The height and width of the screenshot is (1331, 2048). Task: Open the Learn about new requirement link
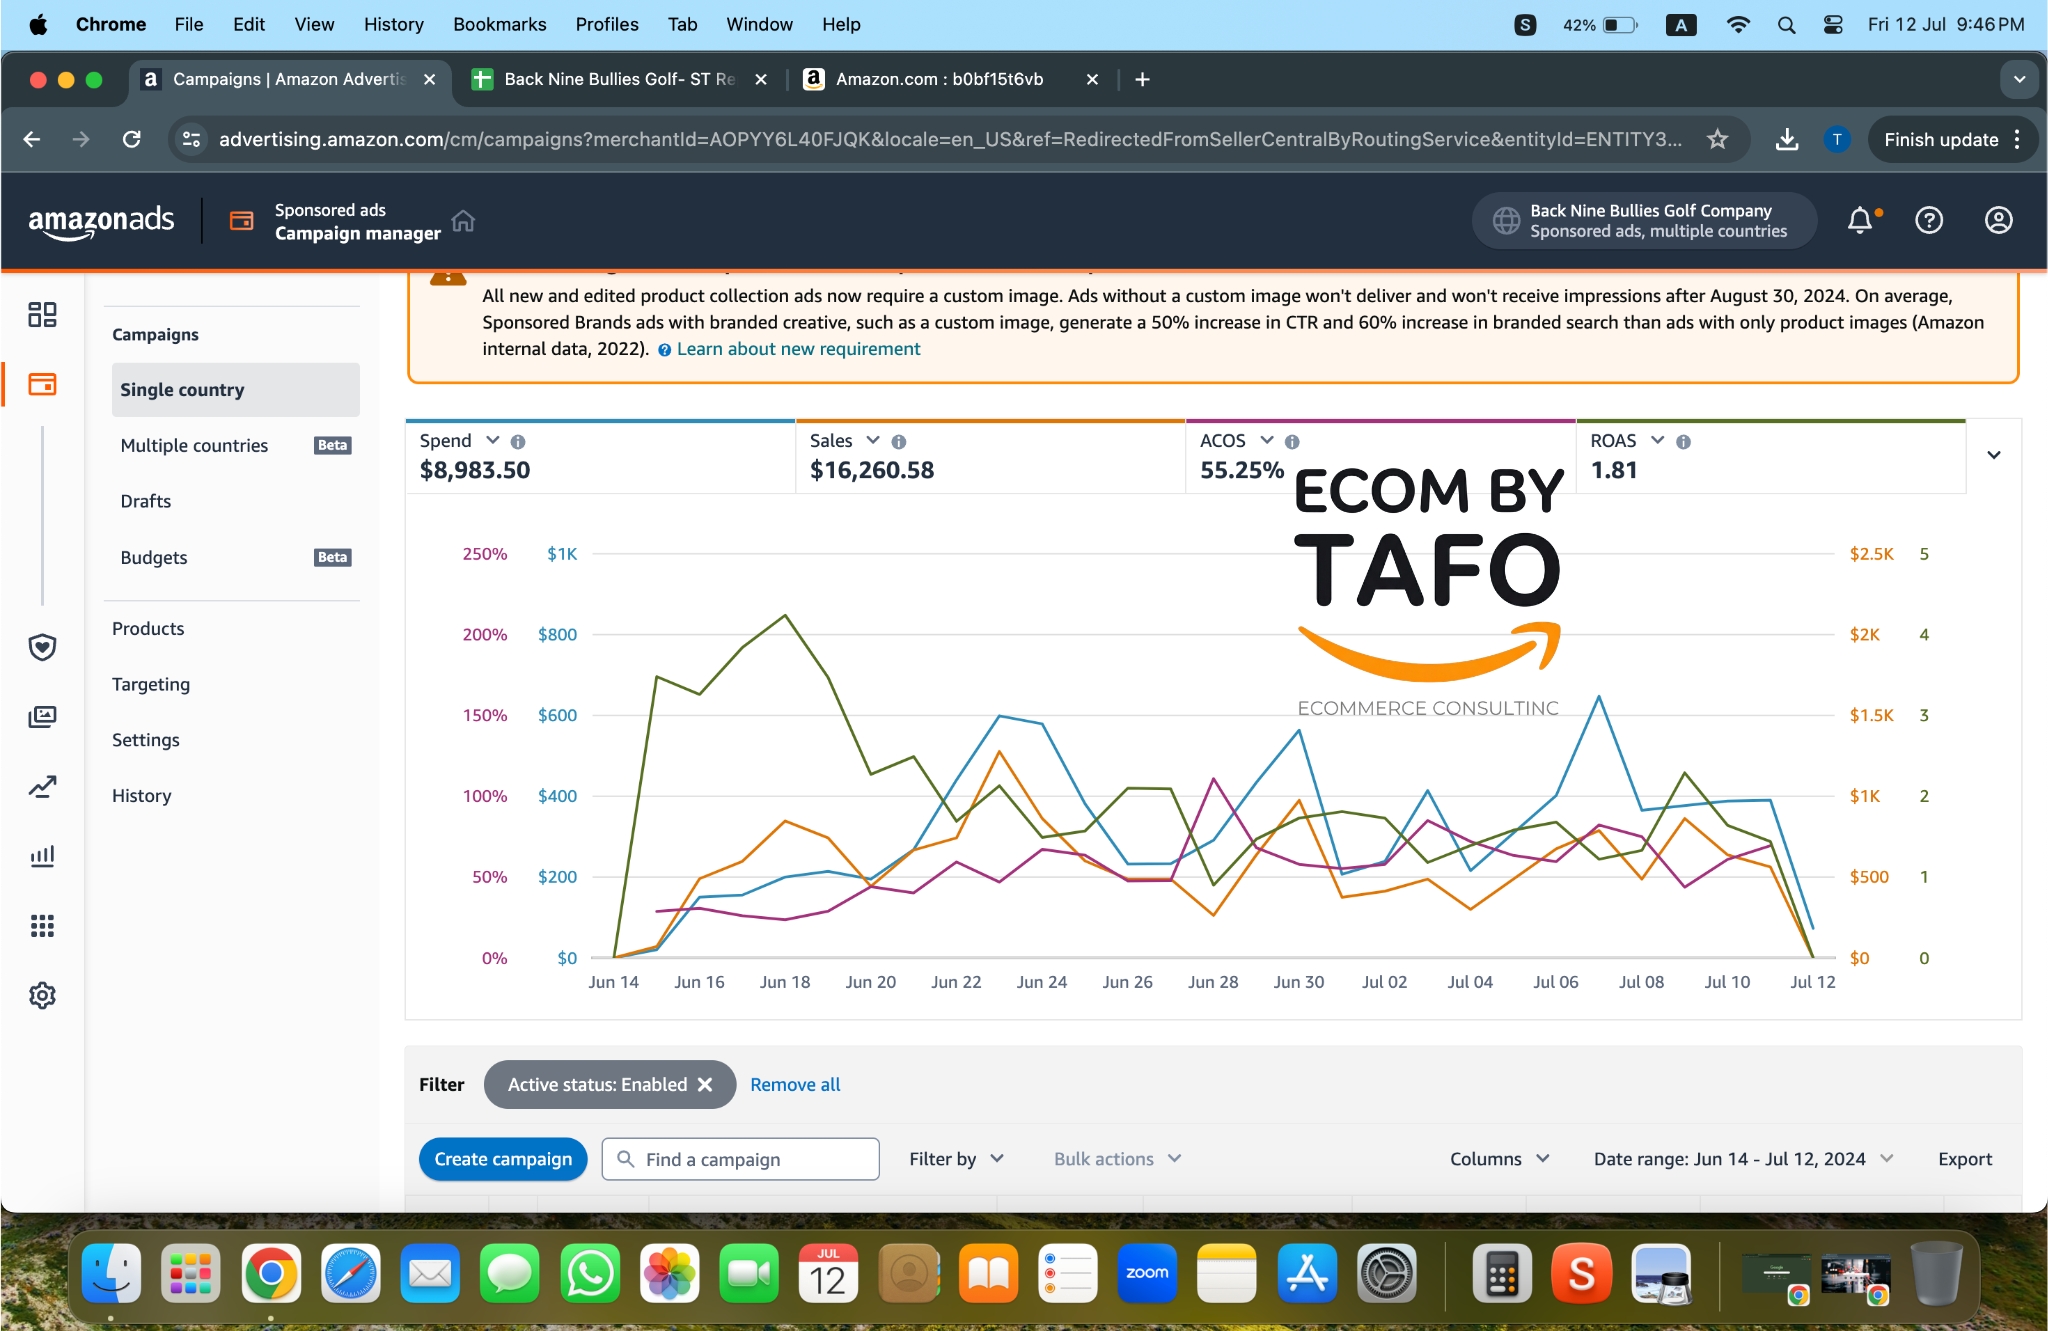coord(798,349)
